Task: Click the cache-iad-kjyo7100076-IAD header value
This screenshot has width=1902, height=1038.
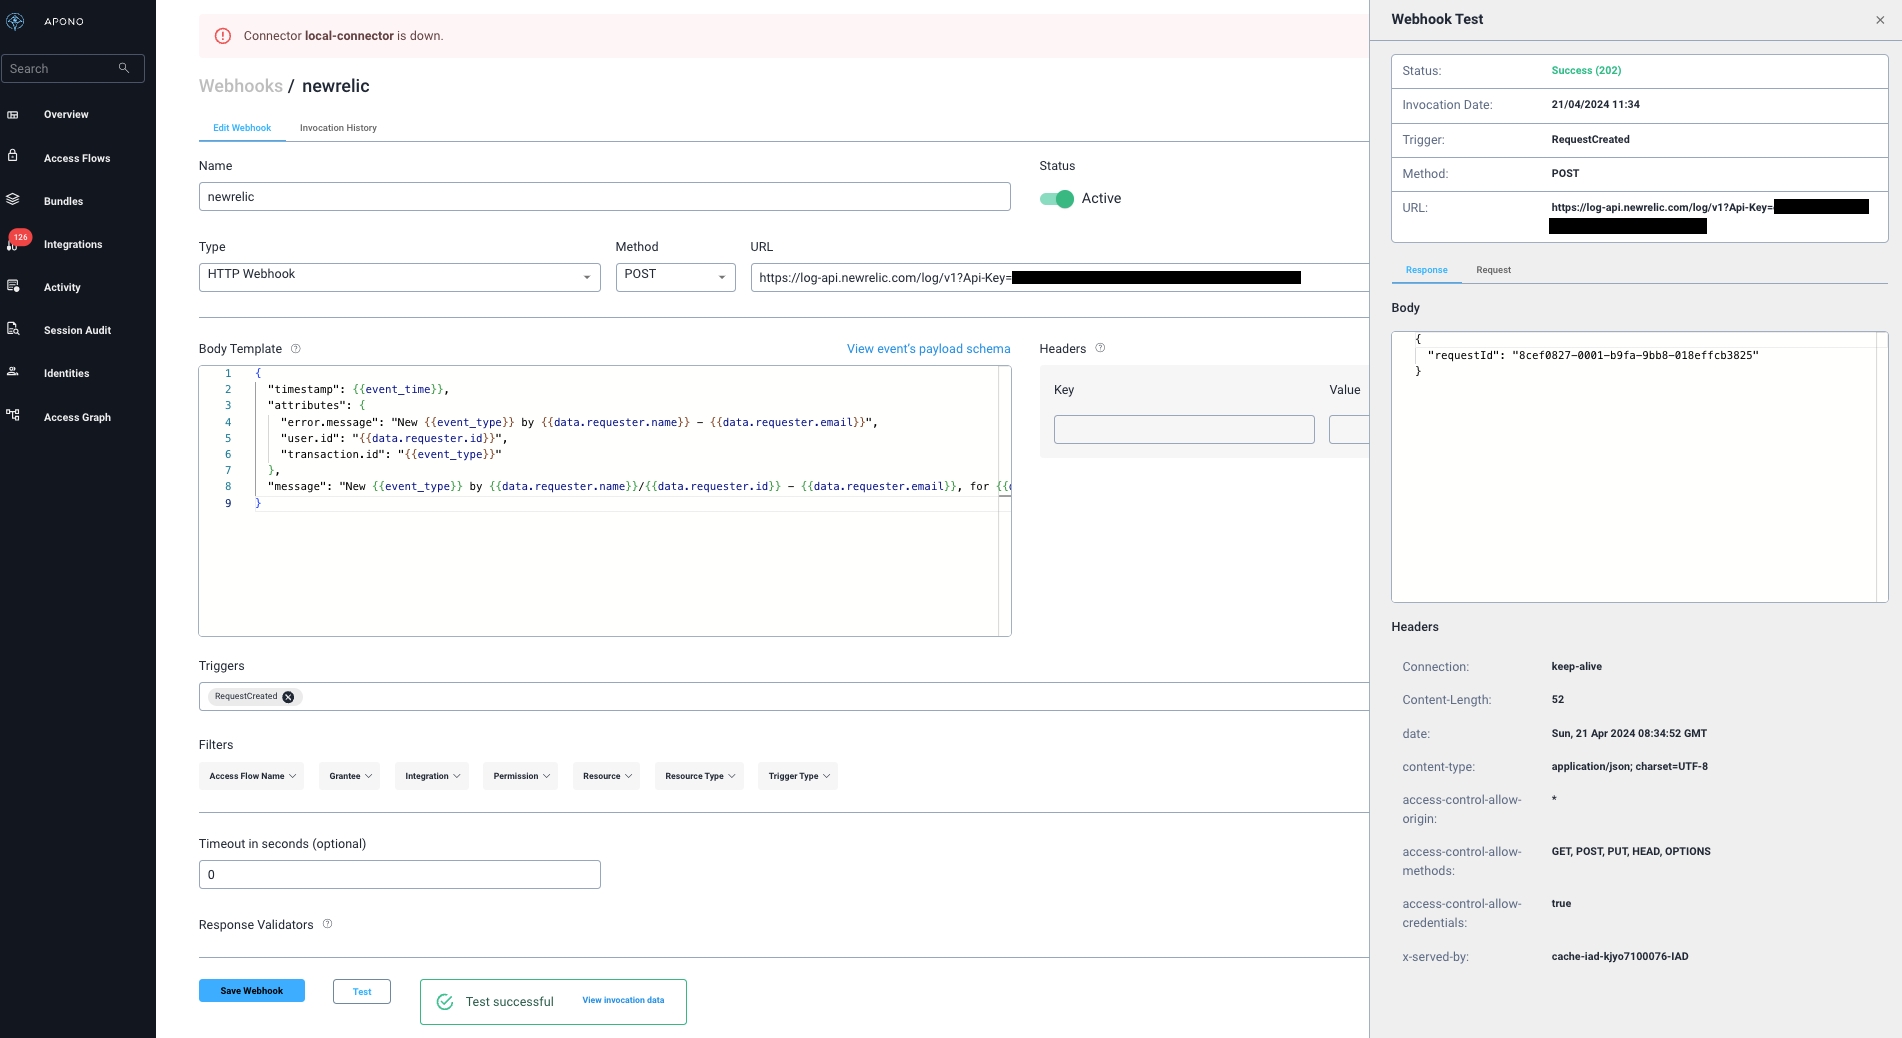Action: tap(1620, 957)
